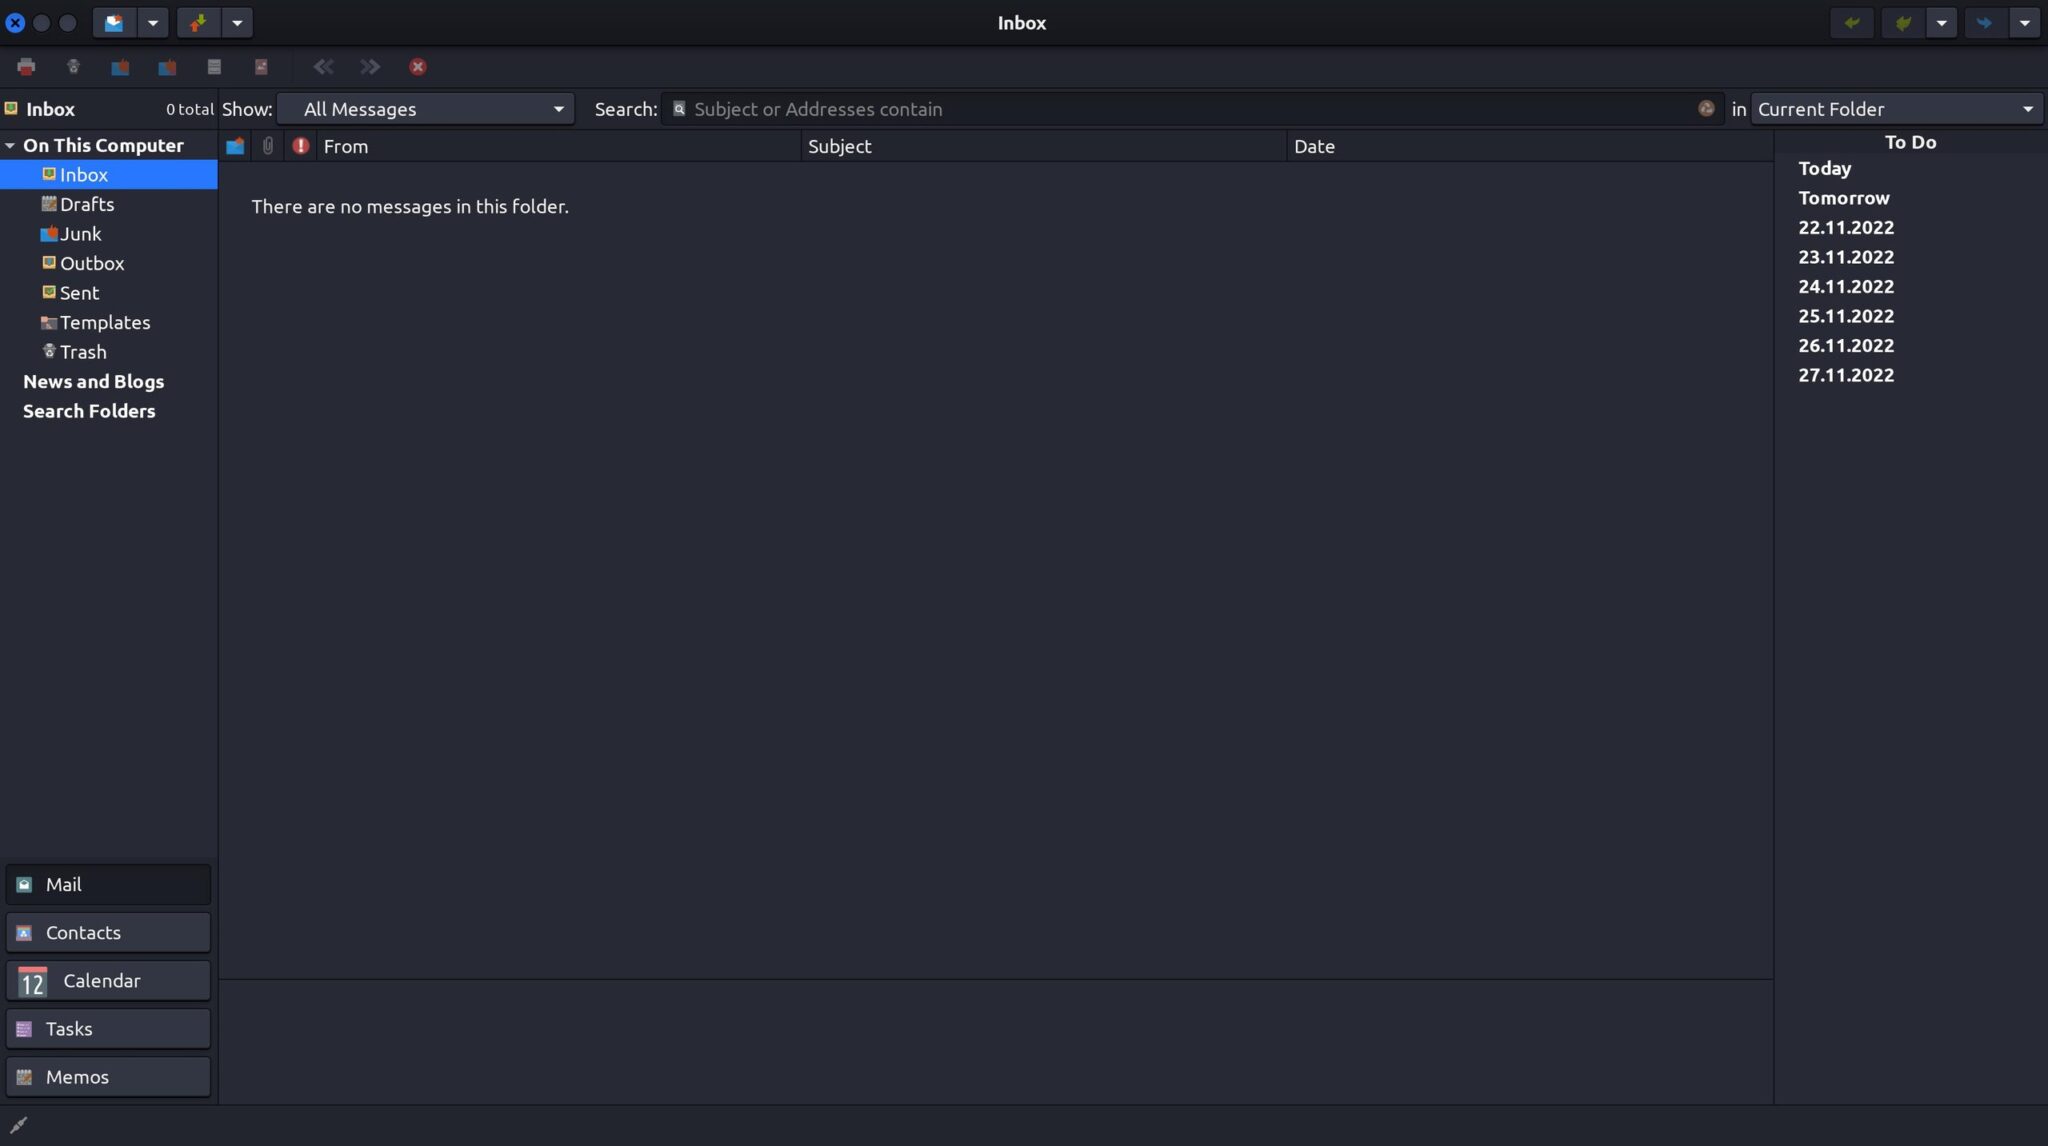Click the read status column header
This screenshot has width=2048, height=1146.
click(234, 146)
